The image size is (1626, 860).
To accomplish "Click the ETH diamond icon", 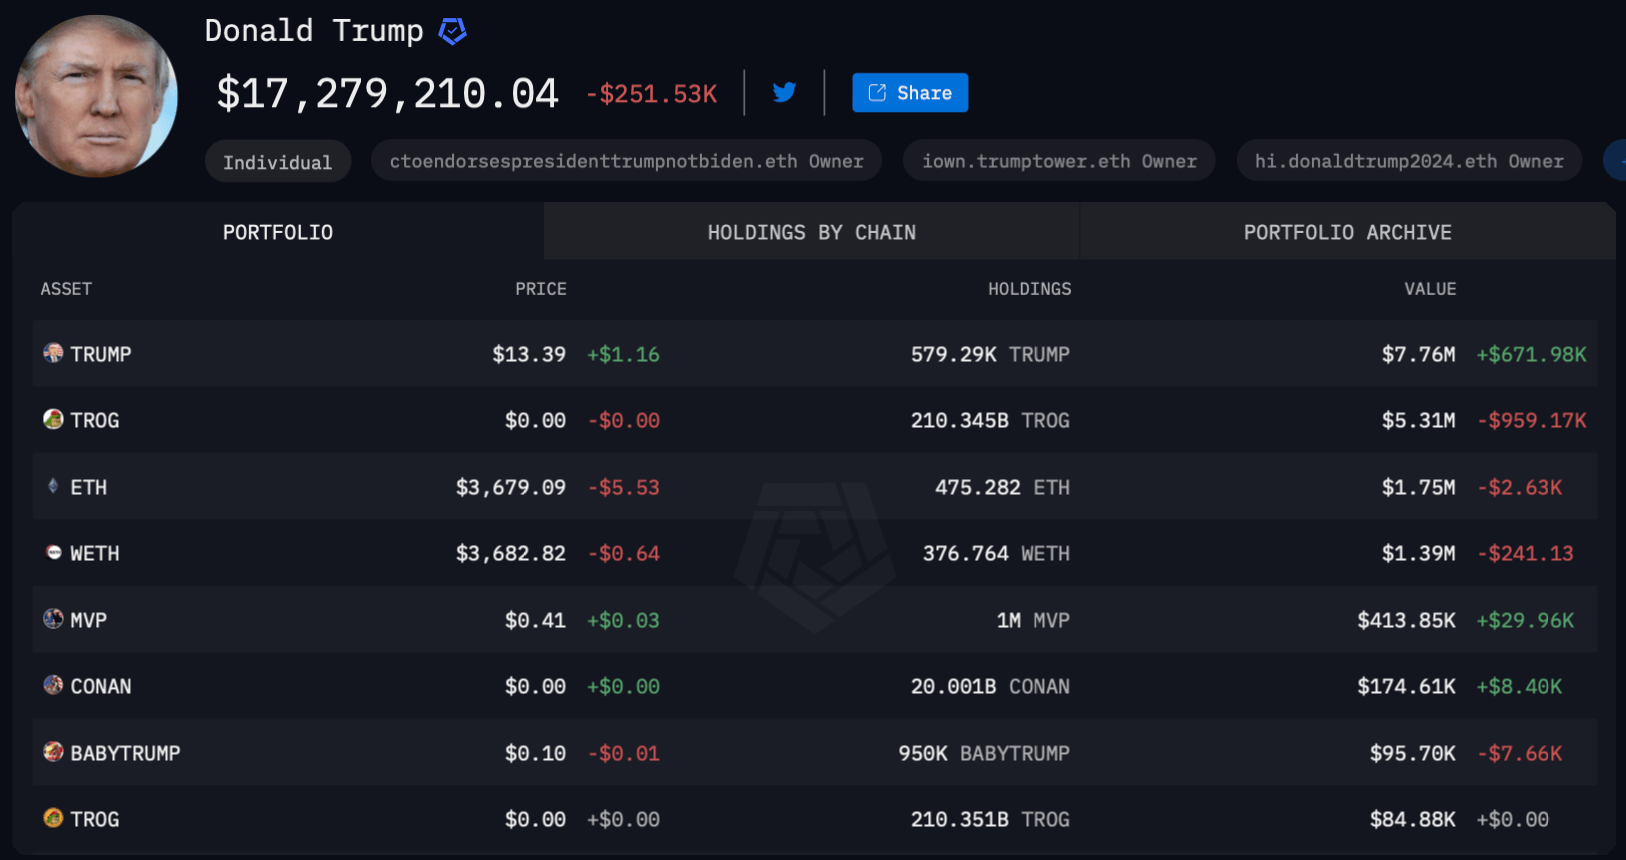I will click(x=53, y=486).
